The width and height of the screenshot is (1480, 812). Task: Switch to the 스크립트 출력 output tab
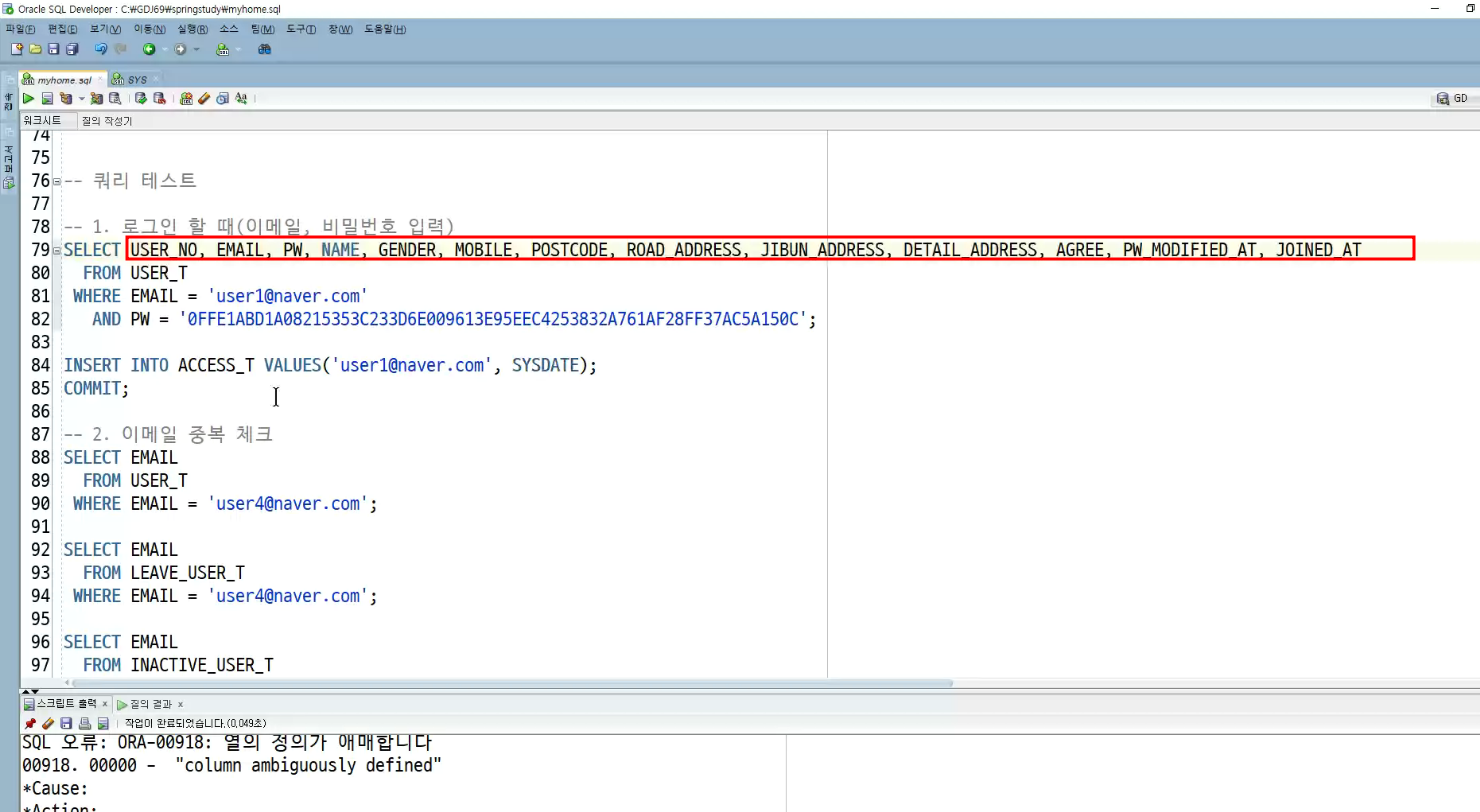coord(66,704)
